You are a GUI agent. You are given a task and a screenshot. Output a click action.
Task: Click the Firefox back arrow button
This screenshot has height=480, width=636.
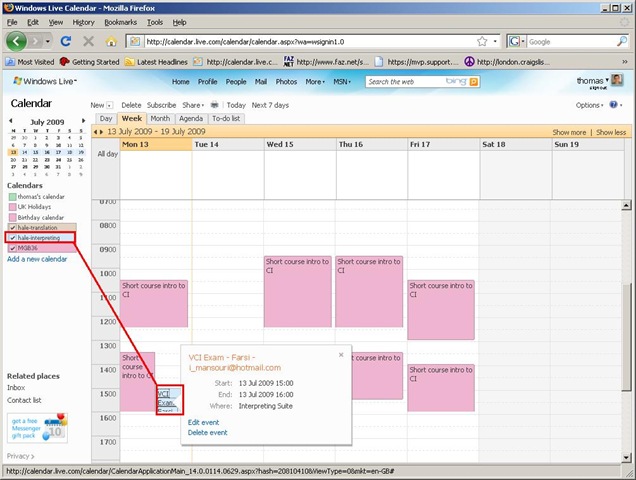[18, 42]
